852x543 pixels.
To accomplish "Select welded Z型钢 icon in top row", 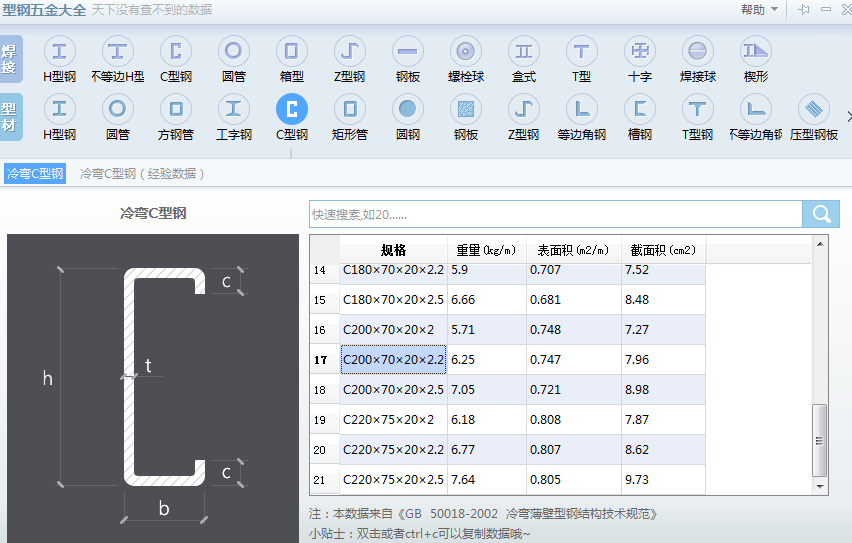I will coord(349,52).
